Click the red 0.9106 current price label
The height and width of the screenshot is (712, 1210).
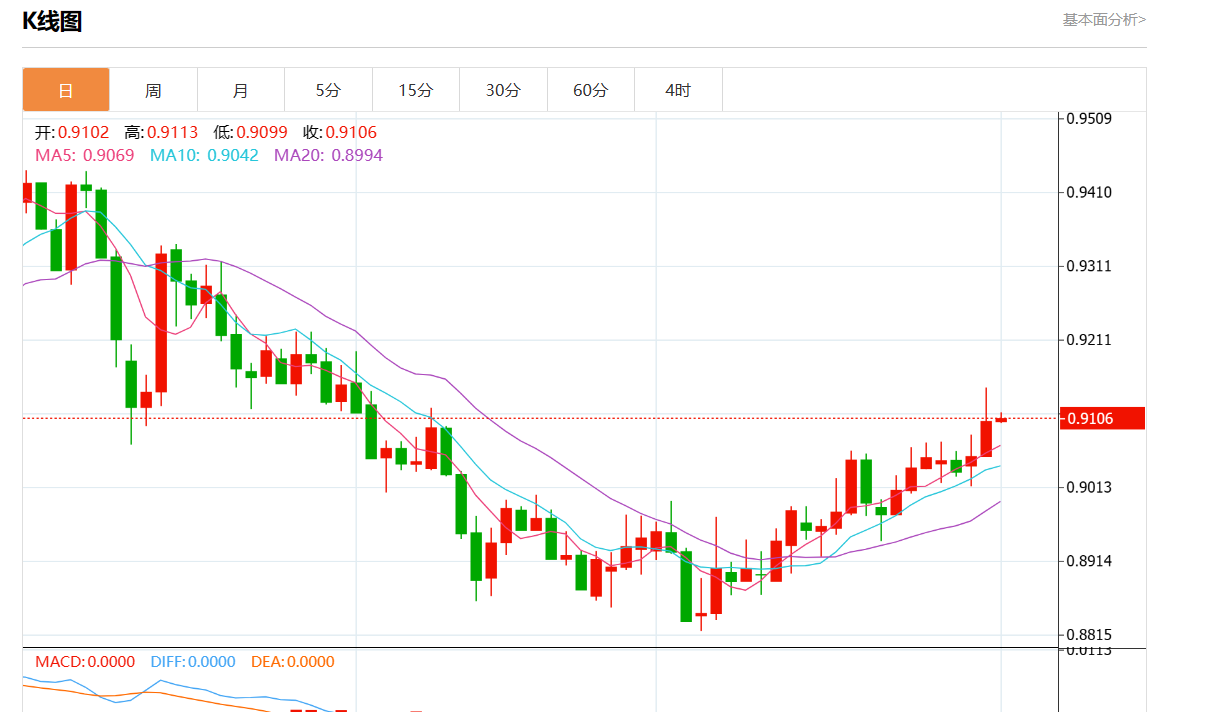pos(1102,418)
